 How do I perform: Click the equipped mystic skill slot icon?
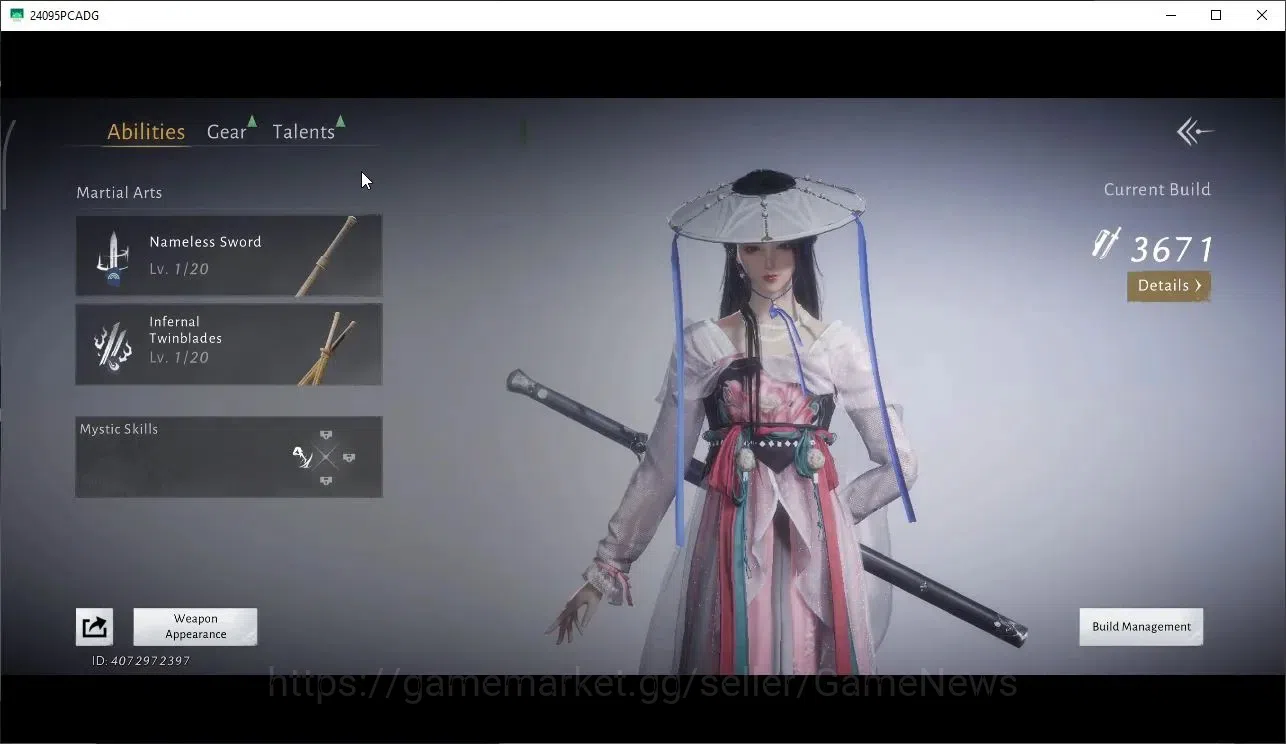pos(302,458)
